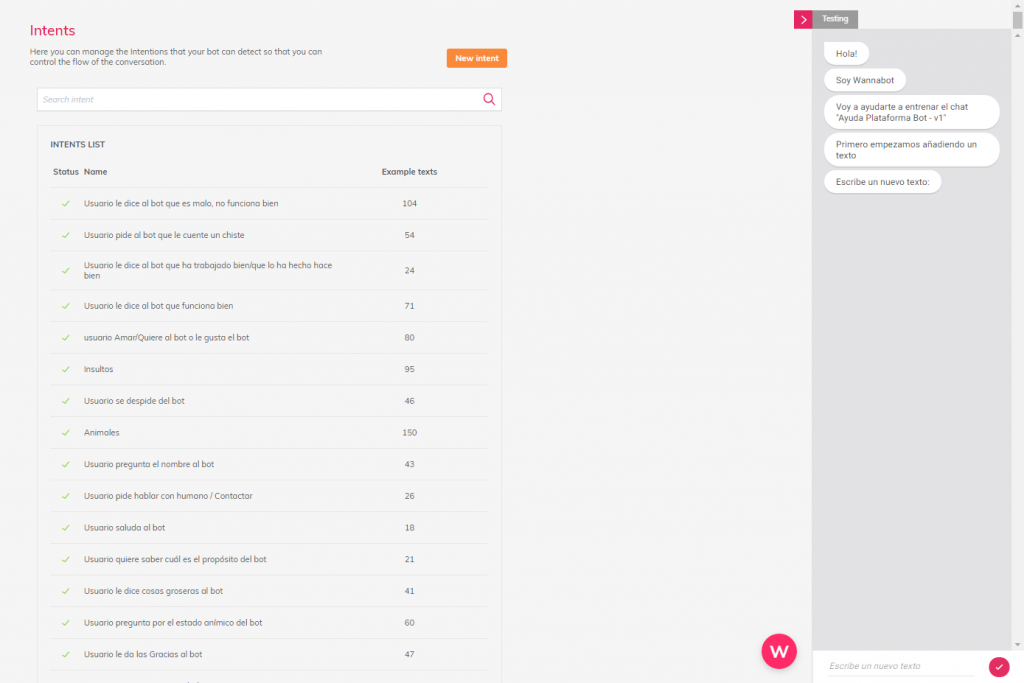Click status checkmark beside Usuario saluda al bot
Viewport: 1024px width, 683px height.
click(x=65, y=528)
